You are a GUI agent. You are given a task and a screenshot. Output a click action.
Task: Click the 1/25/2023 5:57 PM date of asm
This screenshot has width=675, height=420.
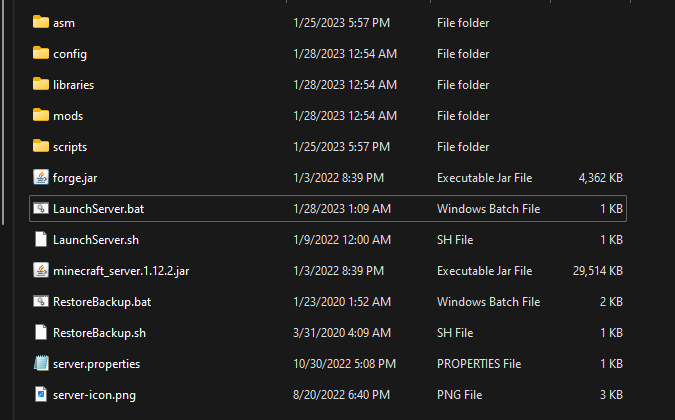point(341,23)
